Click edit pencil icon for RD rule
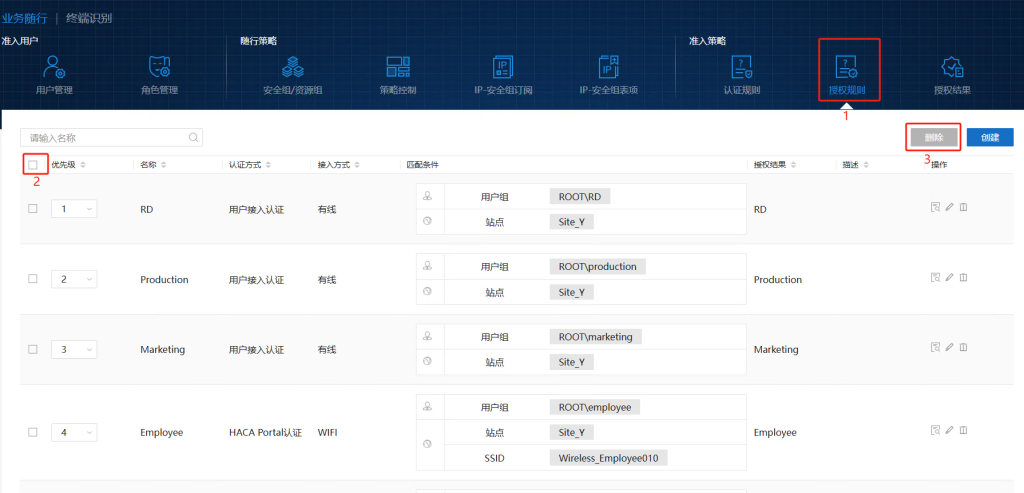This screenshot has width=1024, height=493. point(949,208)
